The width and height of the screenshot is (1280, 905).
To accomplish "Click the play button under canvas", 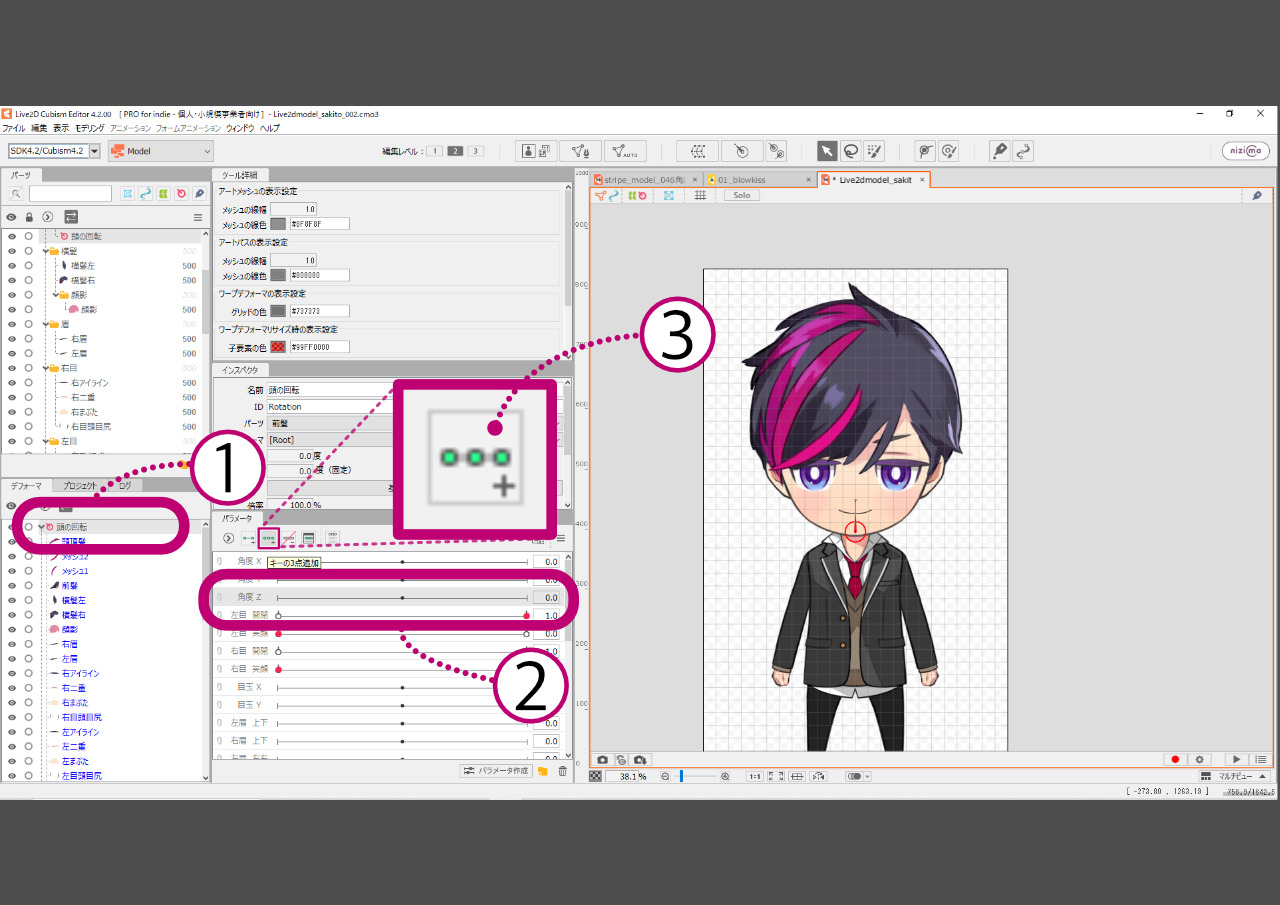I will click(x=1237, y=760).
